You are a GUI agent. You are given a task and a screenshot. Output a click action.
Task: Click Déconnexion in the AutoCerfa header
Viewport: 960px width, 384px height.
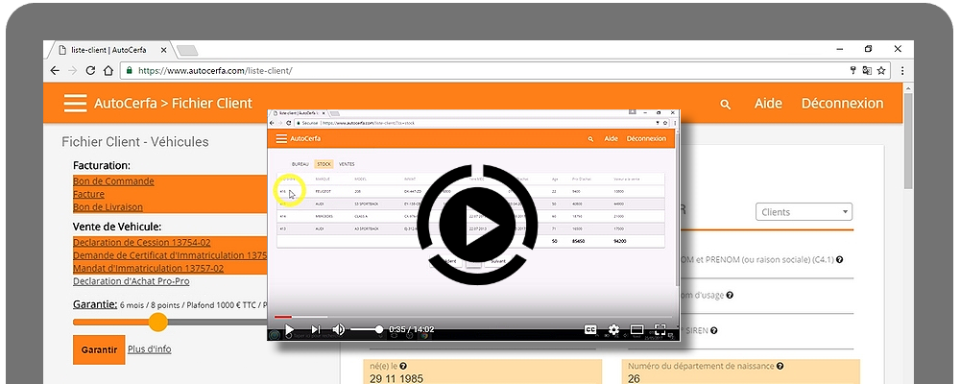(842, 104)
